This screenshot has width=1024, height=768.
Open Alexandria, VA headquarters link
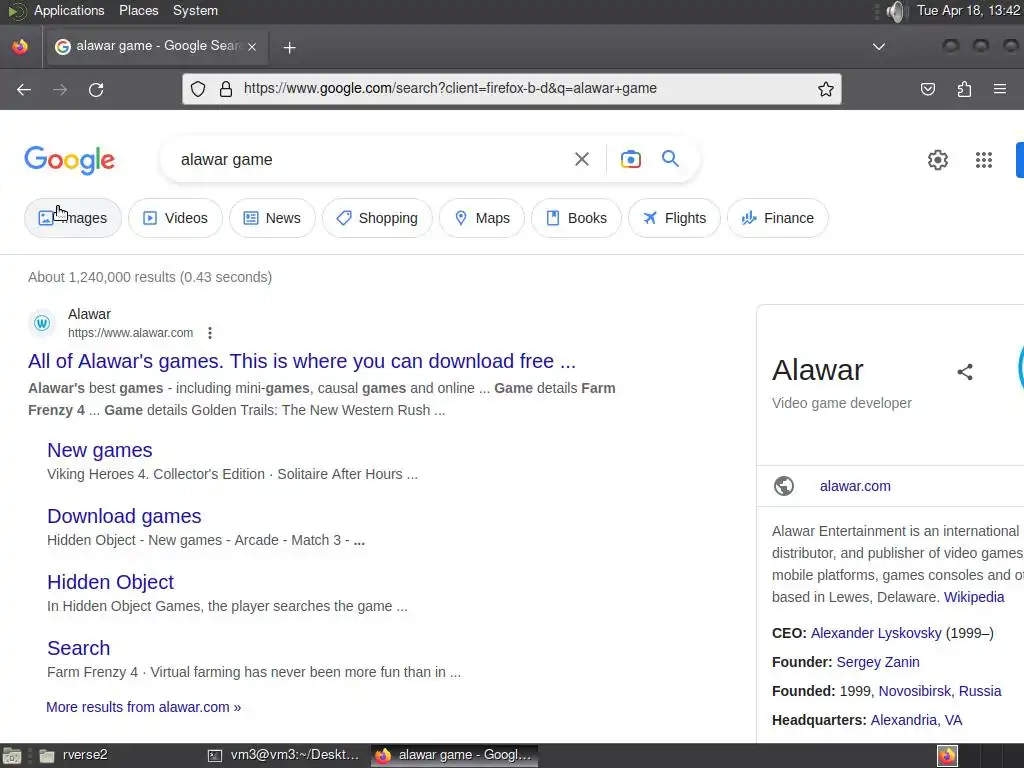tap(916, 720)
